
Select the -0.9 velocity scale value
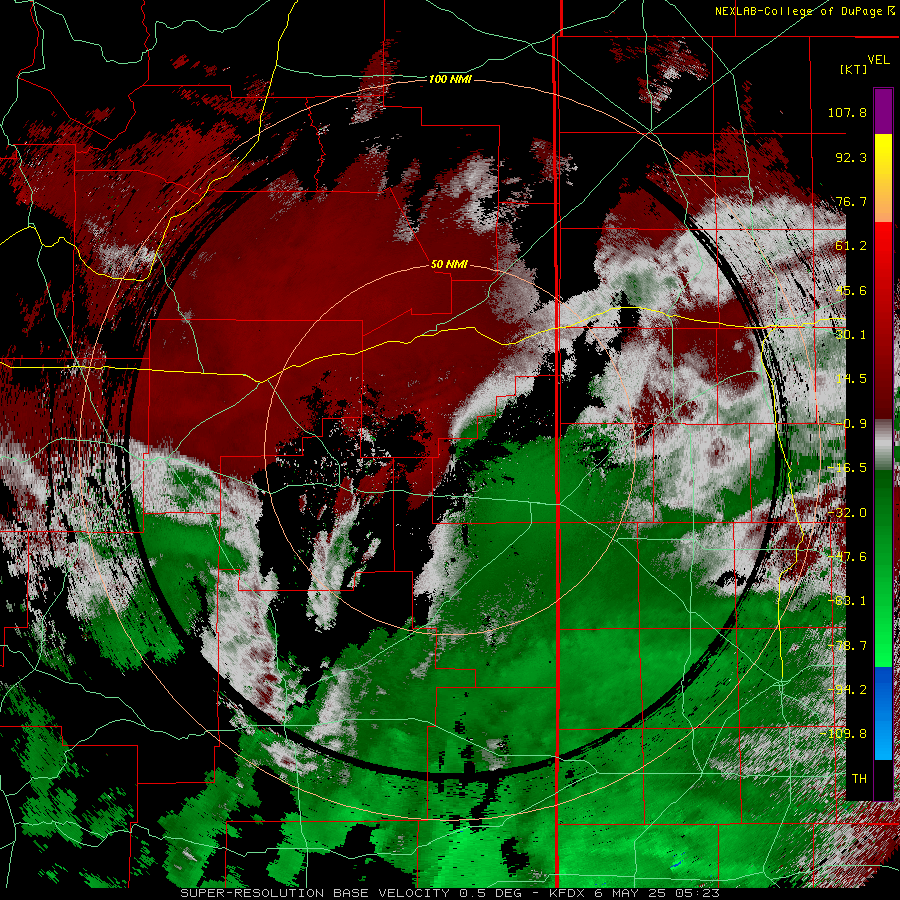click(x=851, y=424)
